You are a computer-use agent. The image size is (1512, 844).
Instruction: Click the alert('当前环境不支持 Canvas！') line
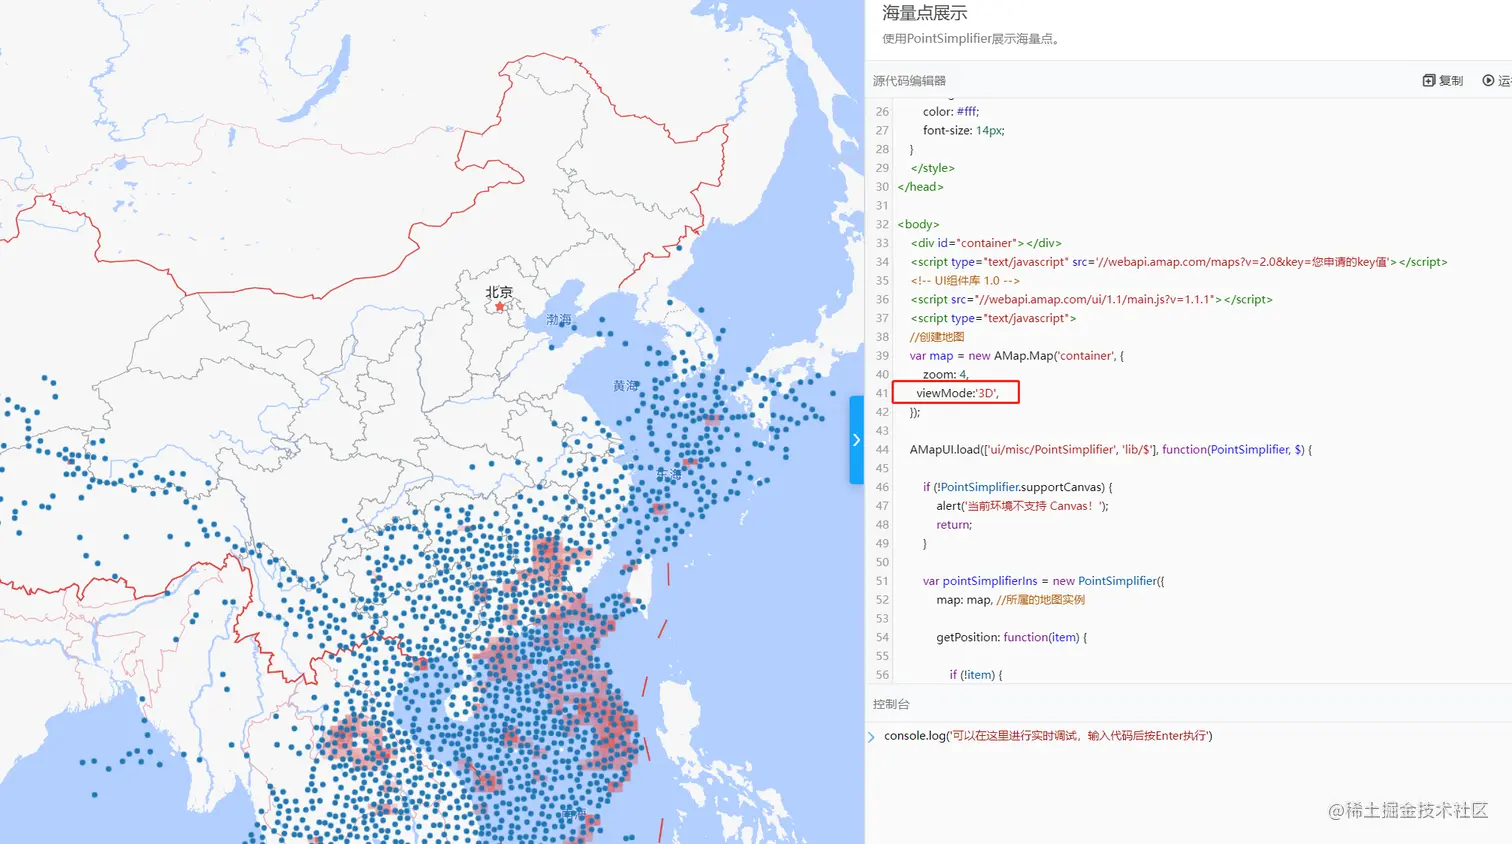click(1022, 506)
